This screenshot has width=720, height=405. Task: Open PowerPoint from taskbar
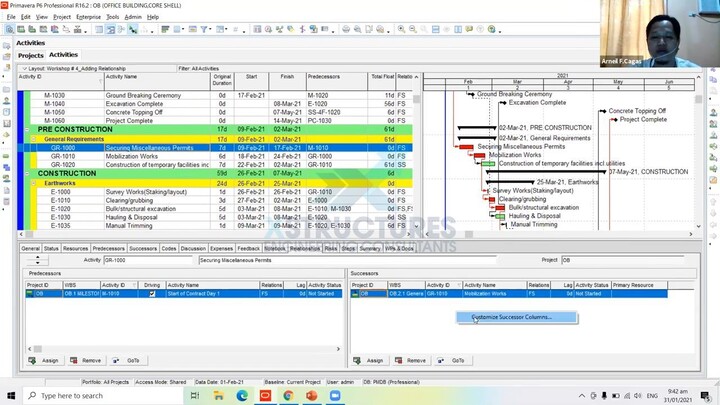[x=312, y=395]
